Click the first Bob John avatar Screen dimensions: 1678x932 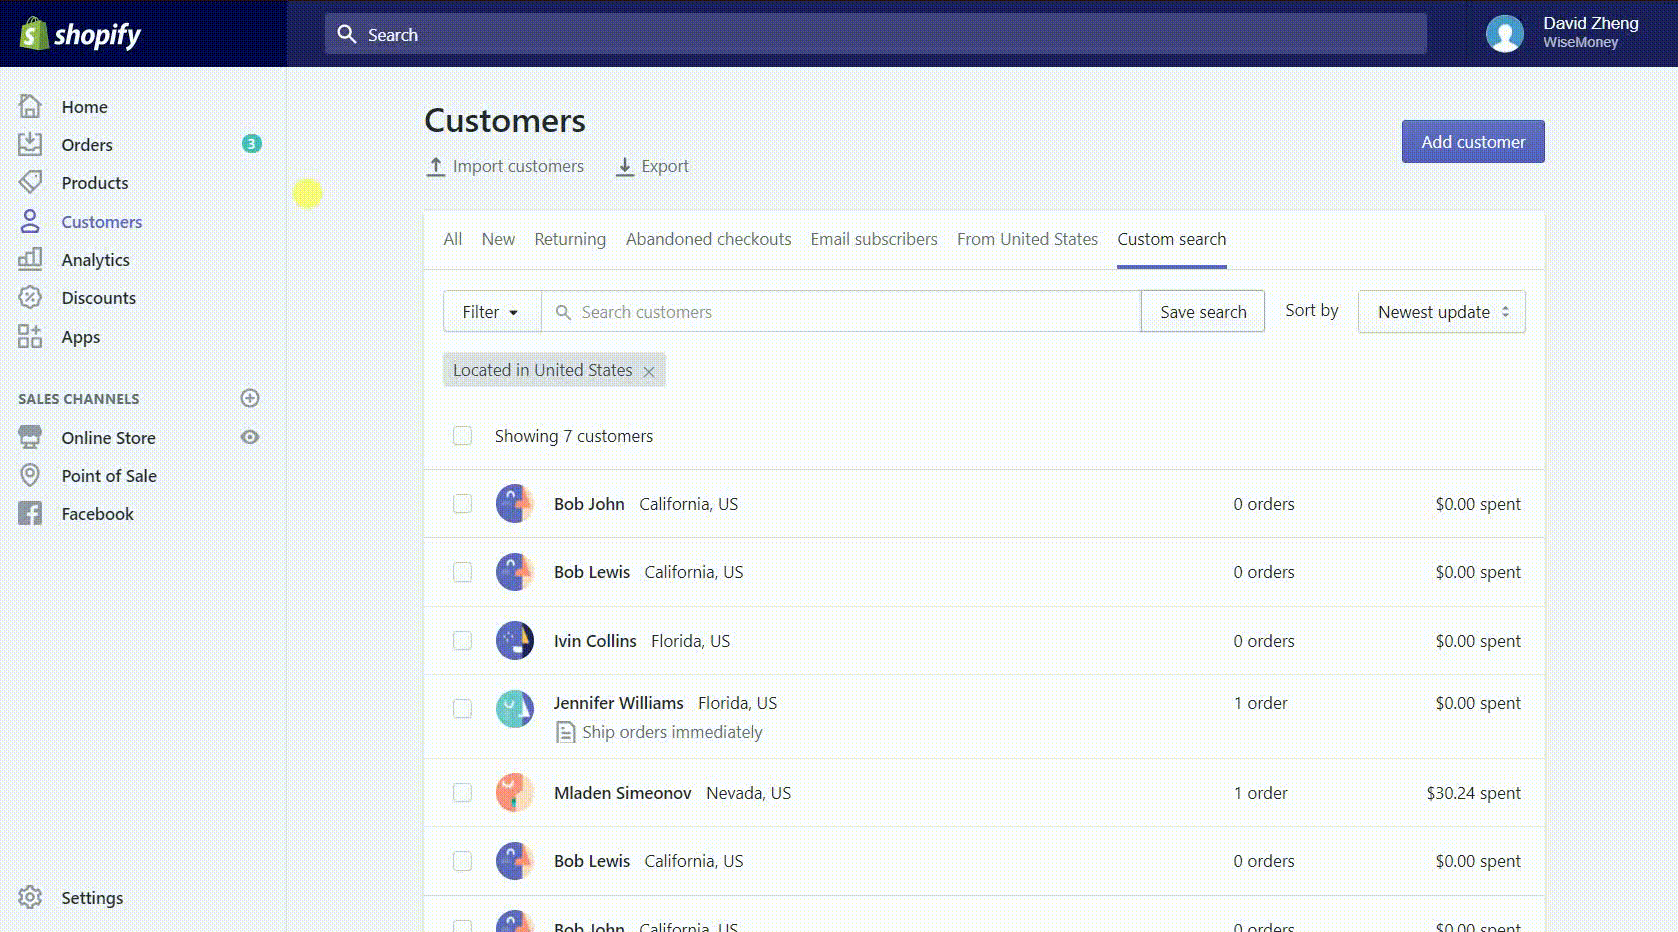tap(515, 503)
